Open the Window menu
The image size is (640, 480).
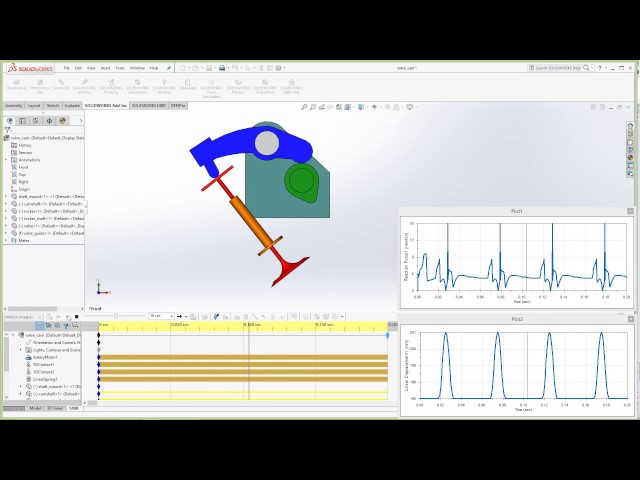pyautogui.click(x=137, y=68)
